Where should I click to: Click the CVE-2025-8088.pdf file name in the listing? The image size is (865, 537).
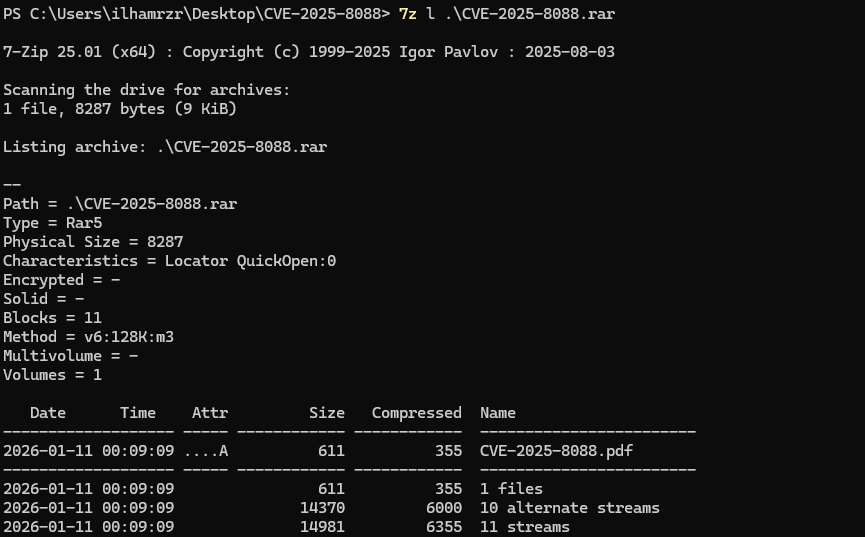tap(556, 451)
